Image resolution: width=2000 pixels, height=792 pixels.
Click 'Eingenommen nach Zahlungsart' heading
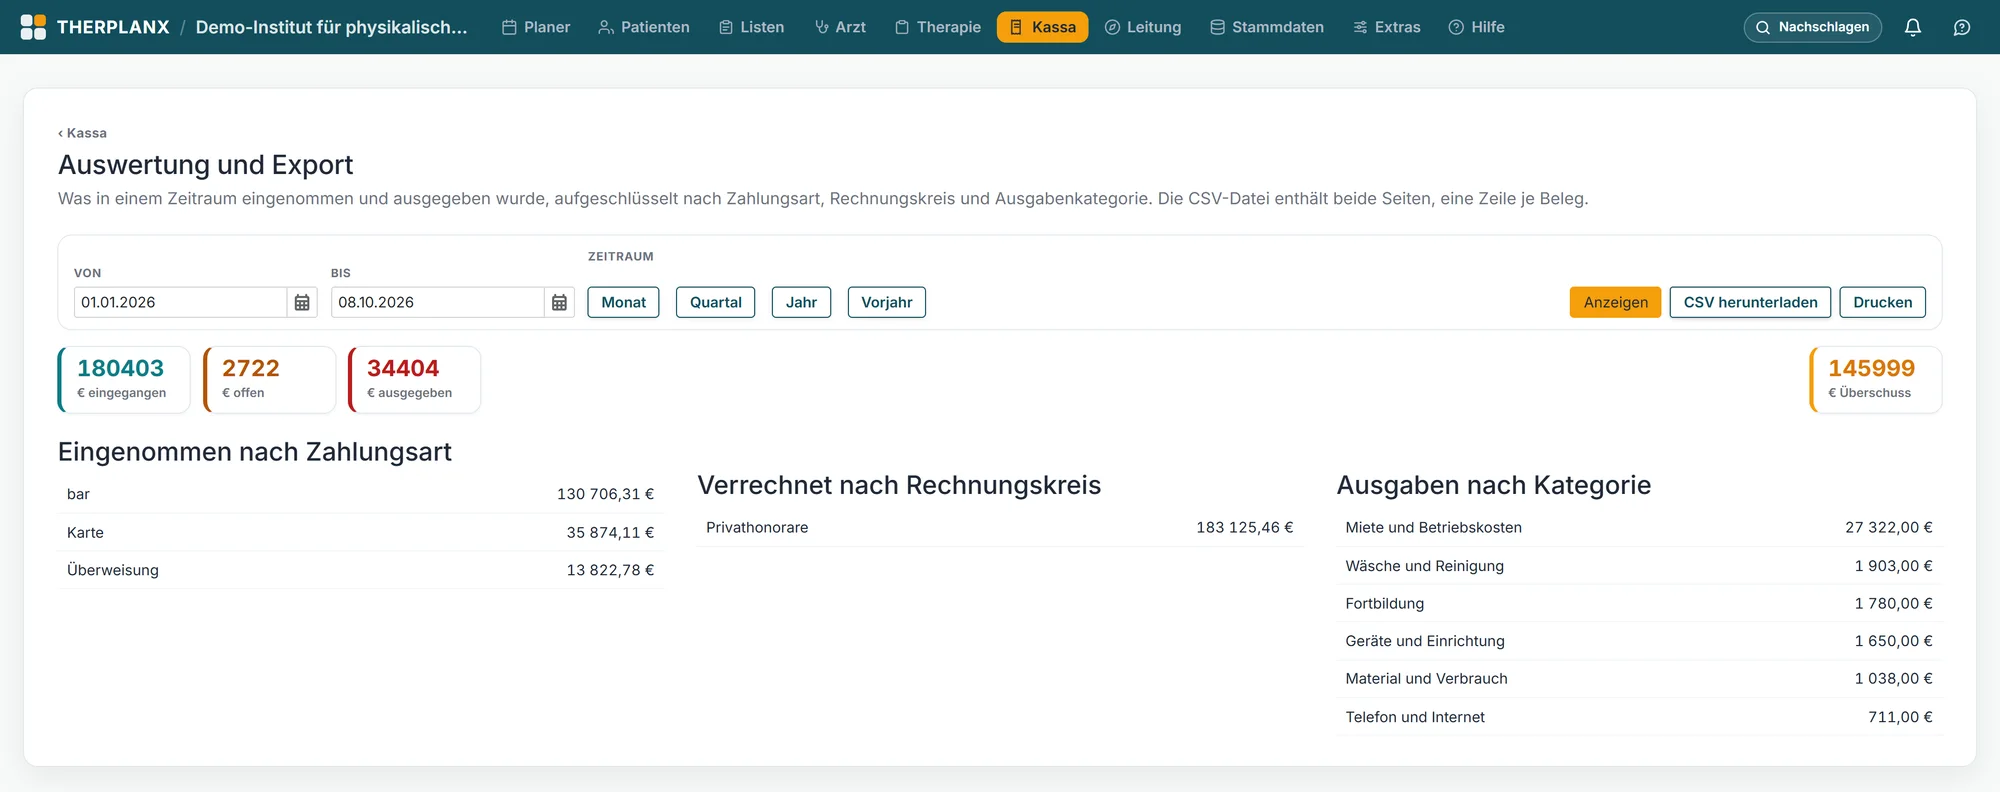(255, 452)
